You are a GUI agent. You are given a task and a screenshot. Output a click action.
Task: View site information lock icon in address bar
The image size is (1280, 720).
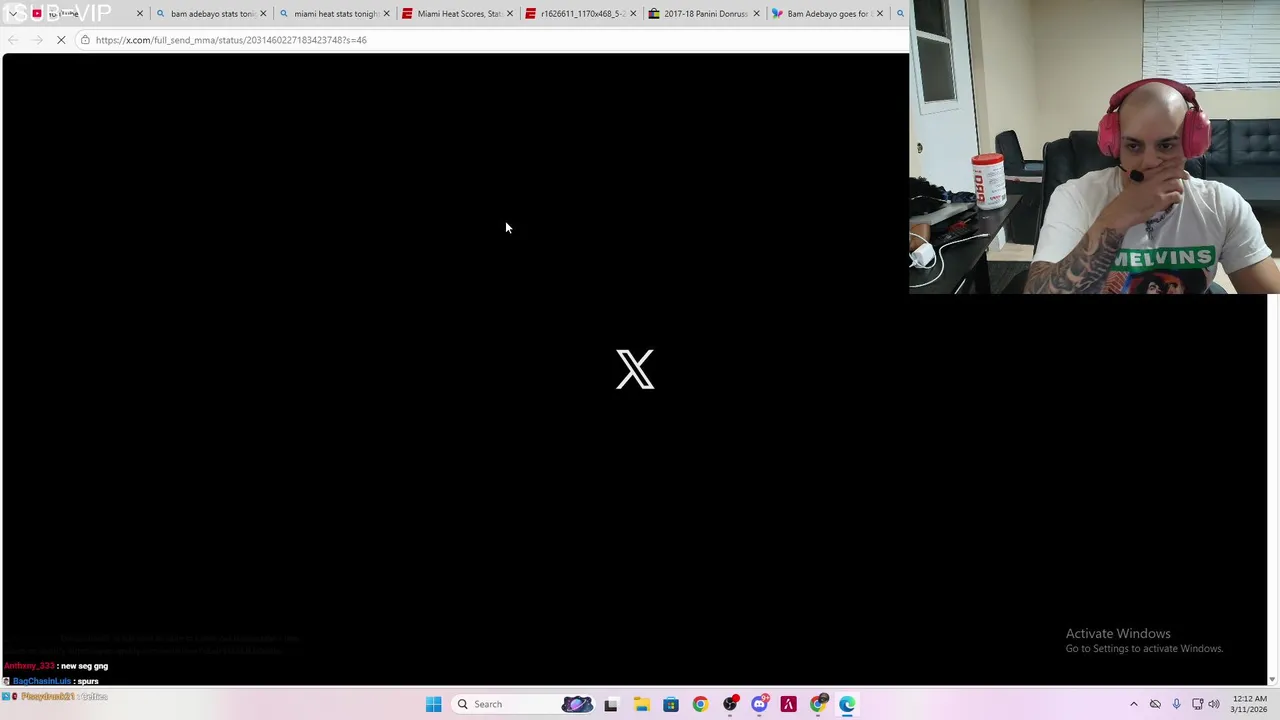point(85,40)
